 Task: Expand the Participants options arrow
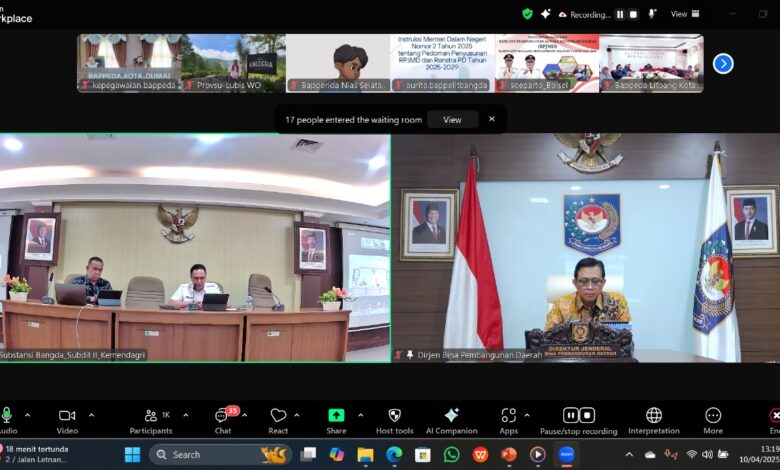pyautogui.click(x=188, y=415)
